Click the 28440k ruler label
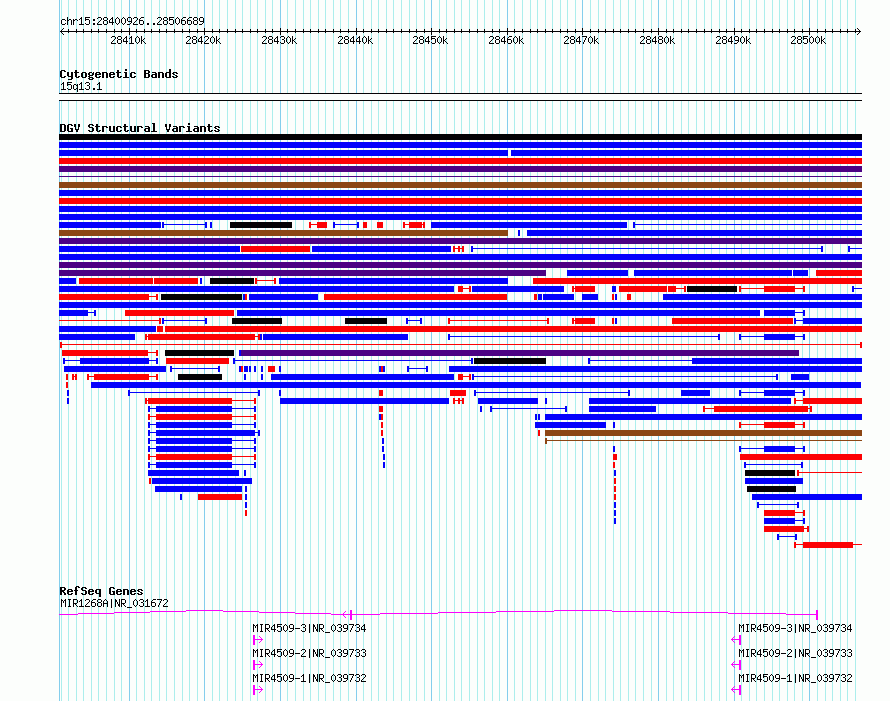Viewport: 890px width, 701px height. click(355, 40)
